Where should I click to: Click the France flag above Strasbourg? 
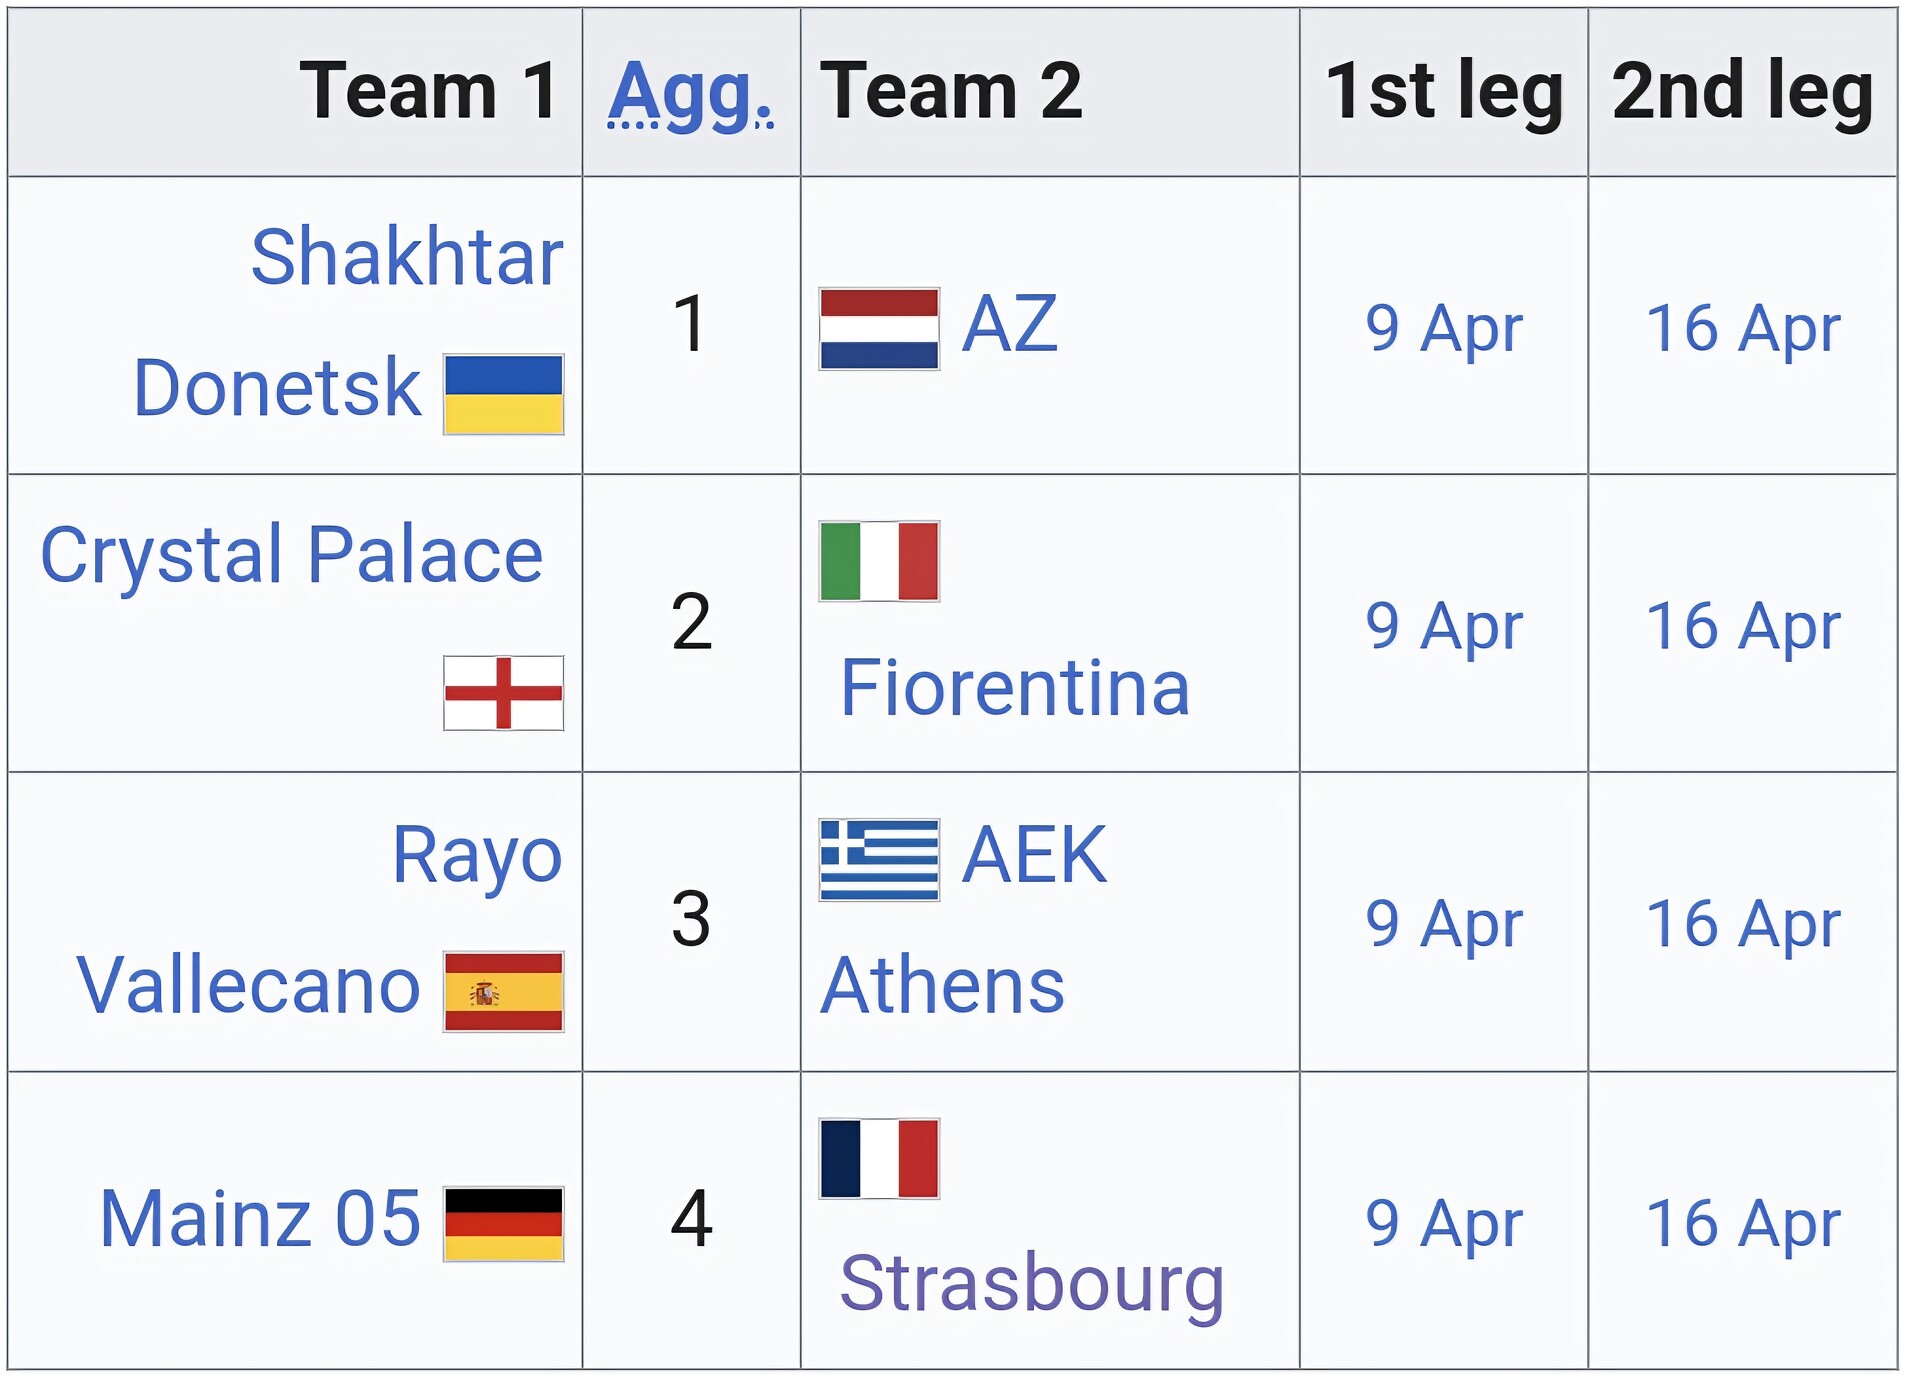[x=878, y=1158]
